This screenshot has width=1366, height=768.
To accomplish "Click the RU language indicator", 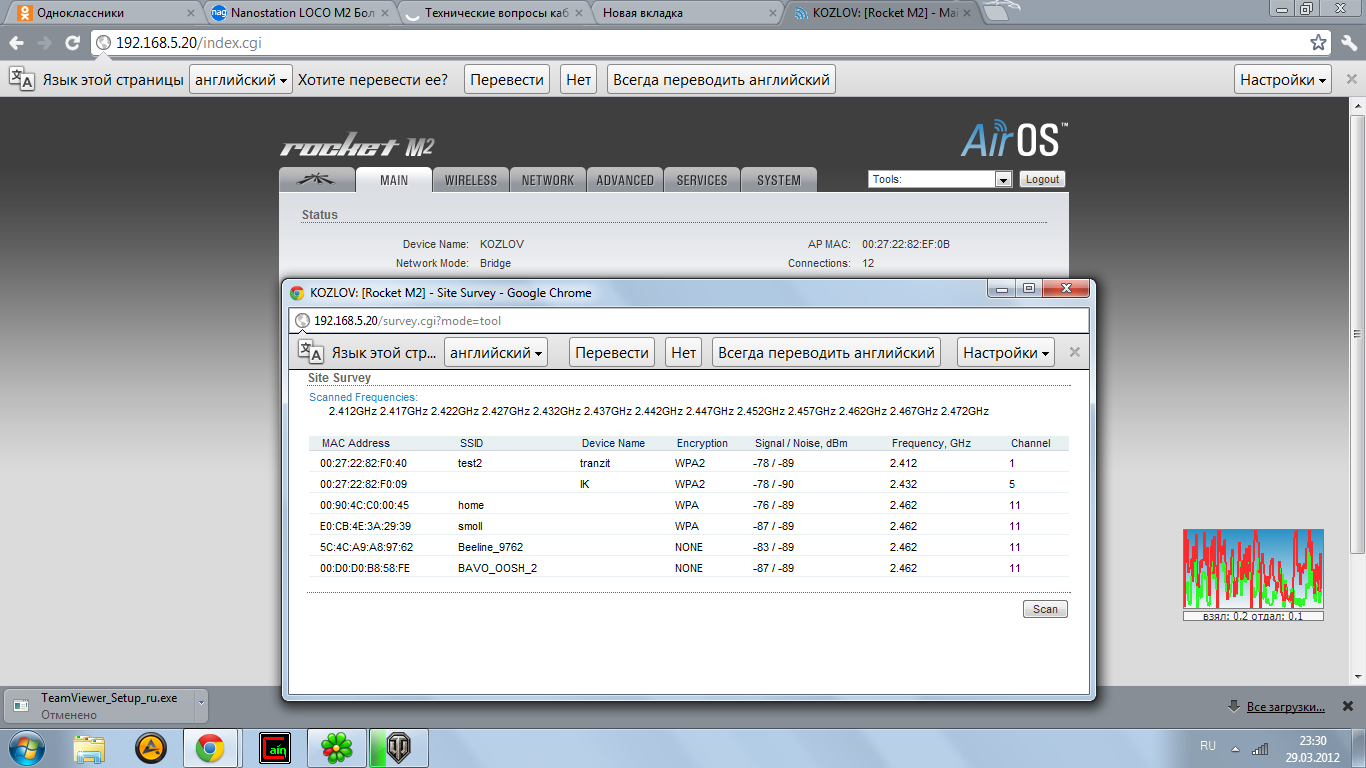I will [x=1208, y=746].
